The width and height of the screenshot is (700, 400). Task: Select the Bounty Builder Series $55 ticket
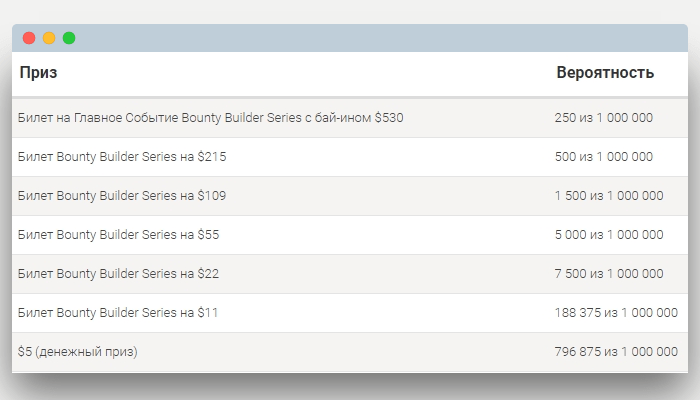[350, 235]
